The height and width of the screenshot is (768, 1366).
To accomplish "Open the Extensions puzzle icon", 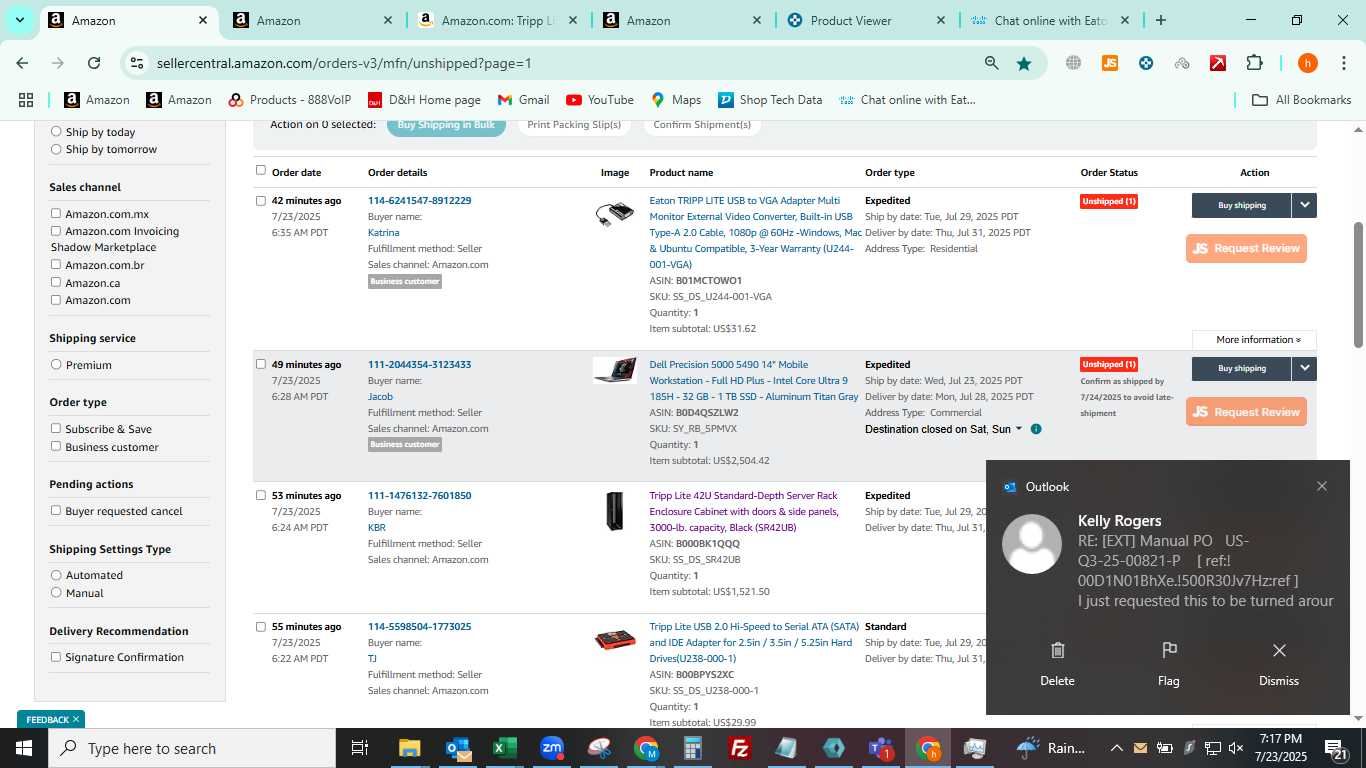I will [1254, 63].
